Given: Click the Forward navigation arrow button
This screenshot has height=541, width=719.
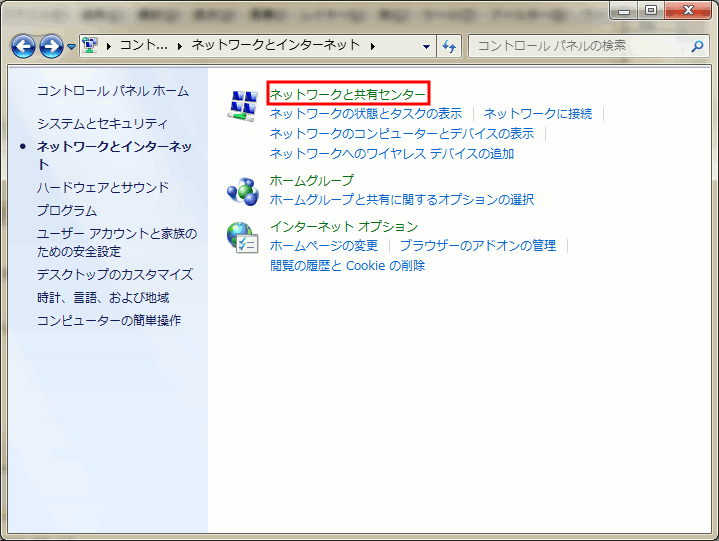Looking at the screenshot, I should pyautogui.click(x=51, y=46).
